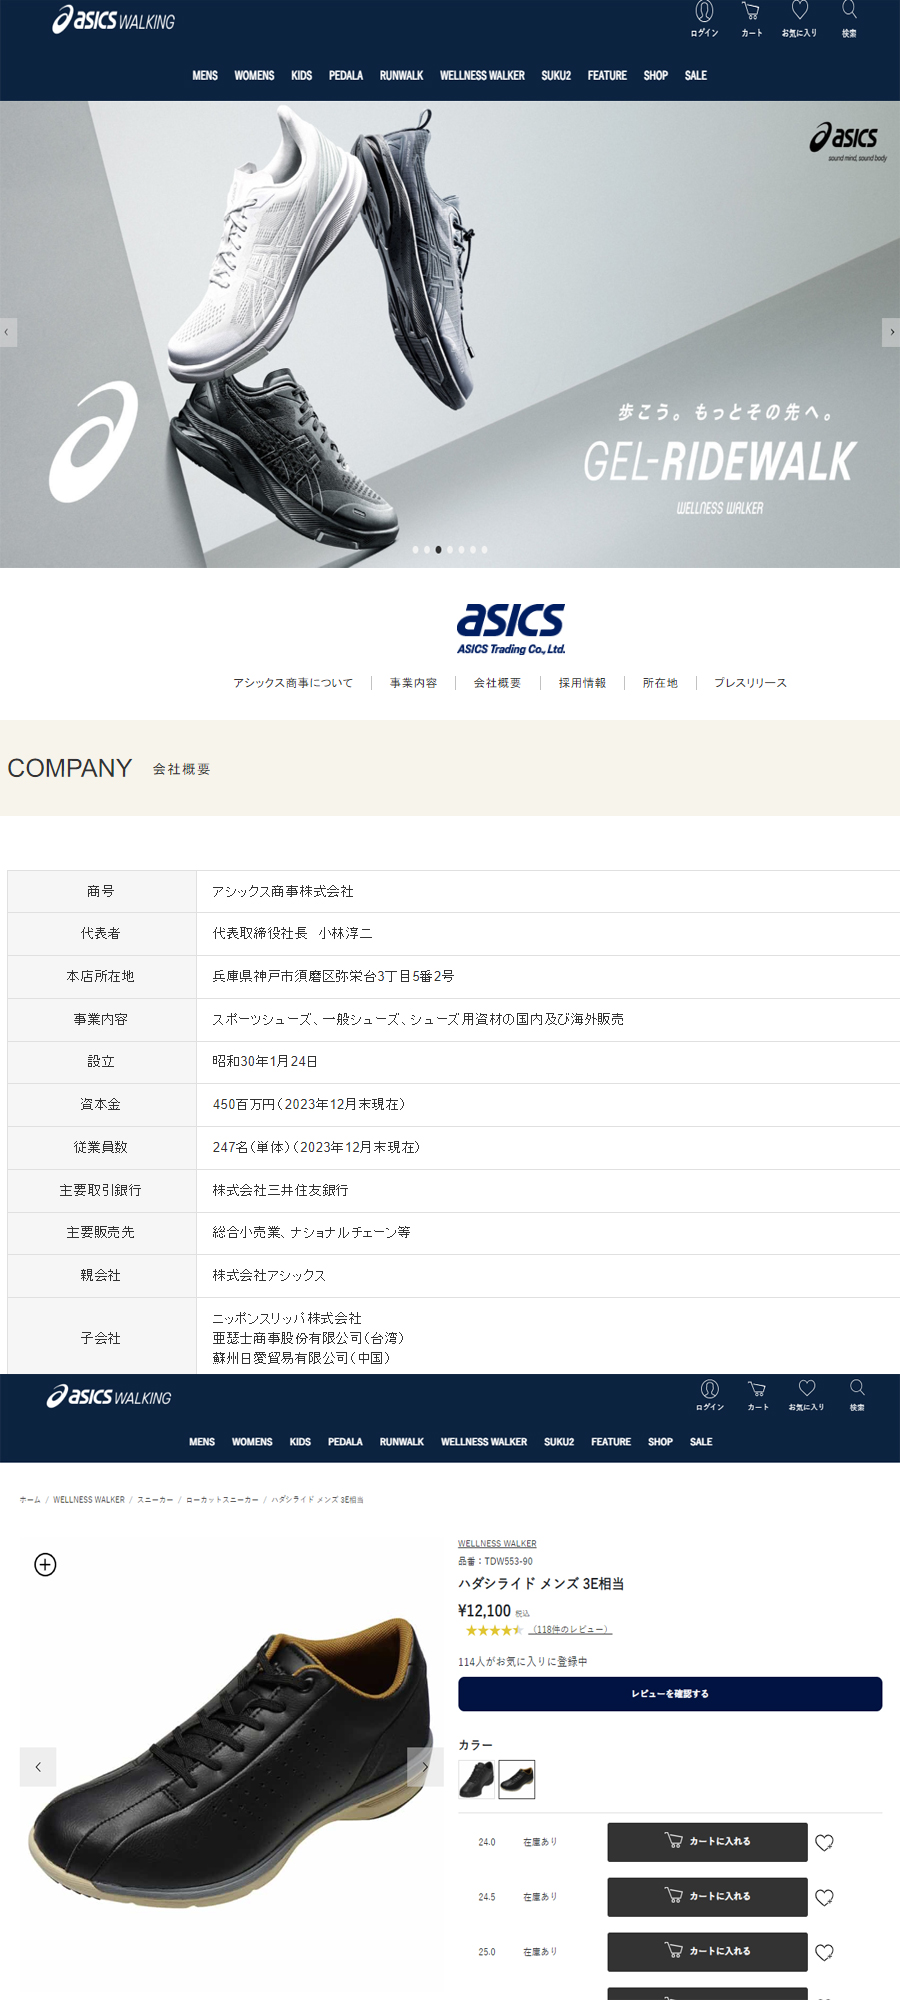Add size 24.5 to favorites with heart icon
This screenshot has height=2000, width=900.
[x=824, y=1897]
